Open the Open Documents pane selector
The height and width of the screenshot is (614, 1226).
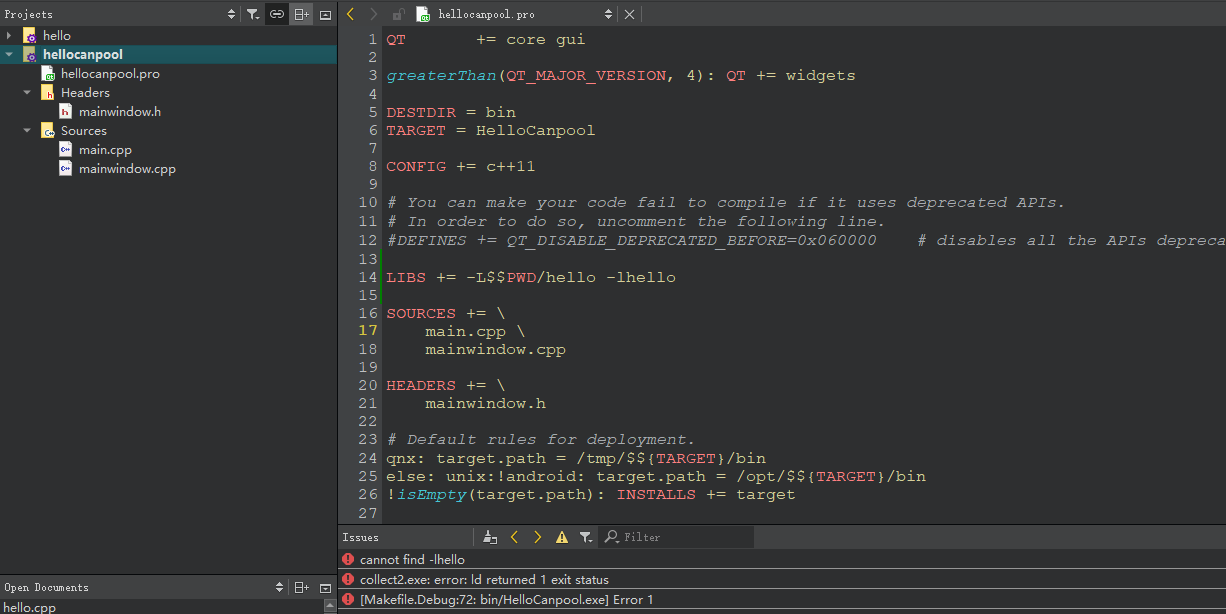(279, 587)
